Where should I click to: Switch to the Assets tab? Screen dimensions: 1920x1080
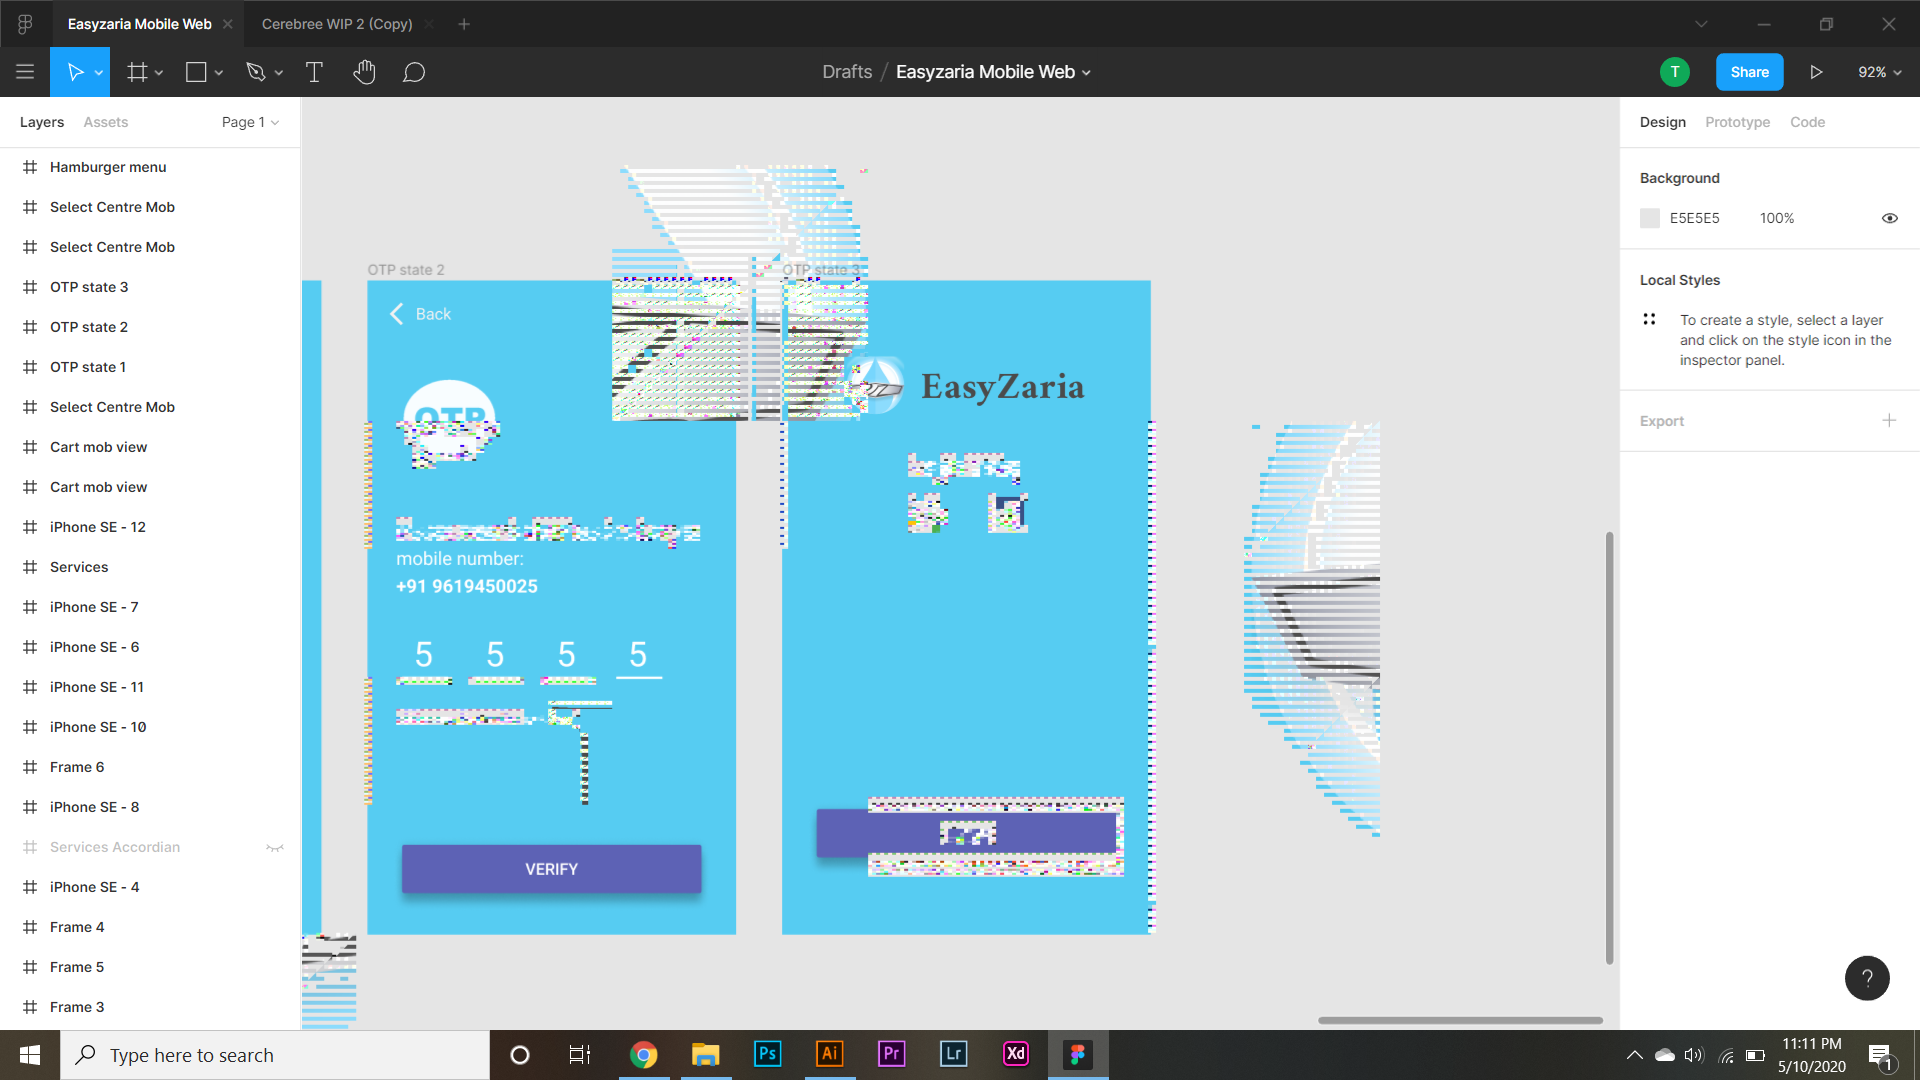click(105, 122)
